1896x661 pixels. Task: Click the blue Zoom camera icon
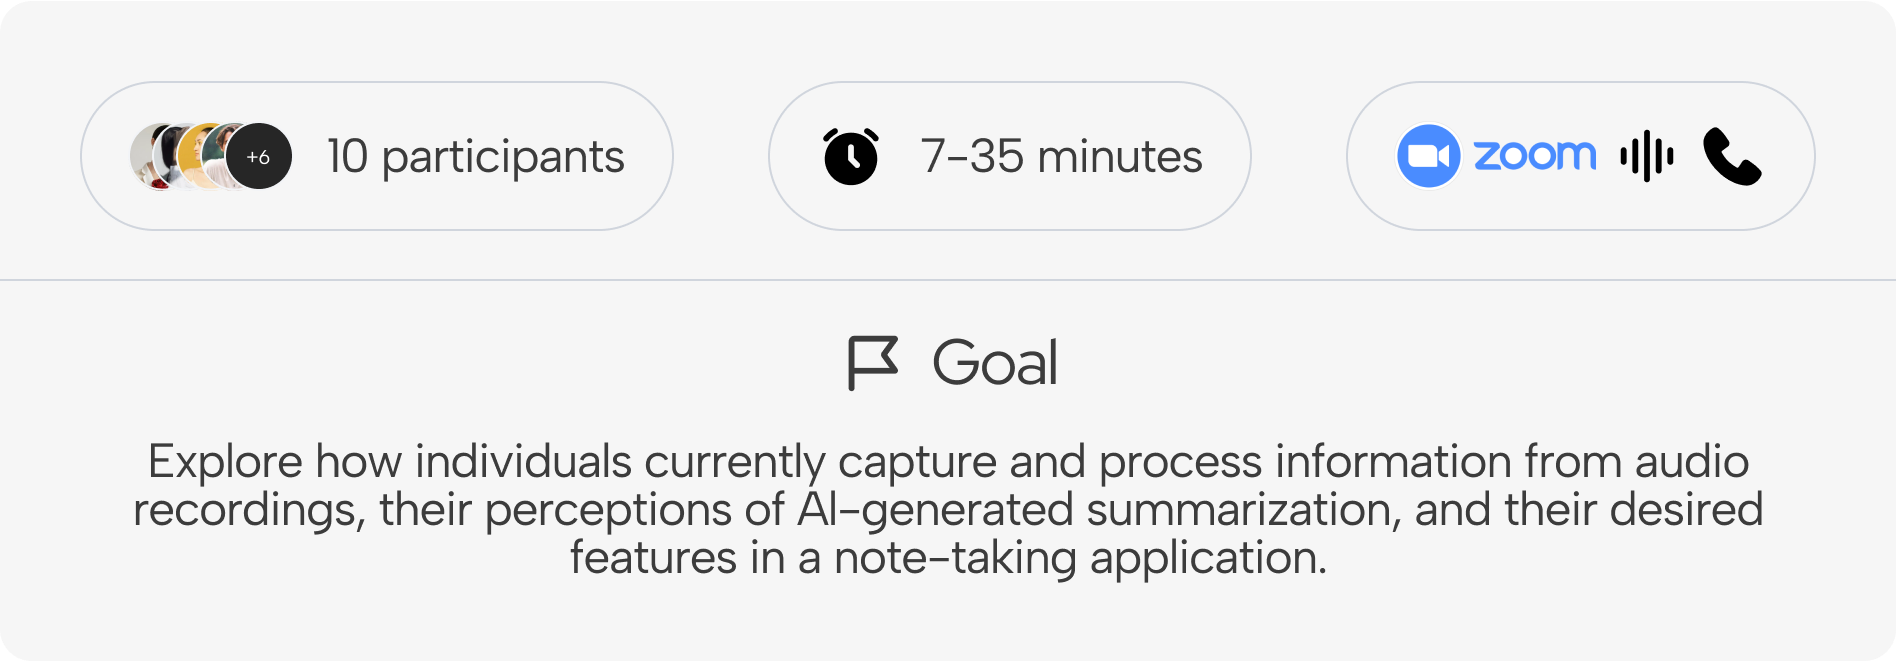pos(1428,157)
